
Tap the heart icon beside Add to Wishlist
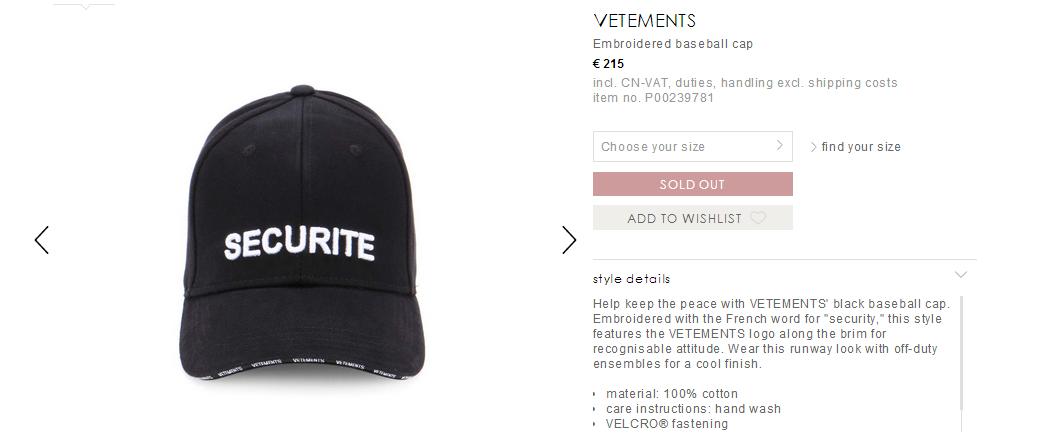(x=758, y=218)
